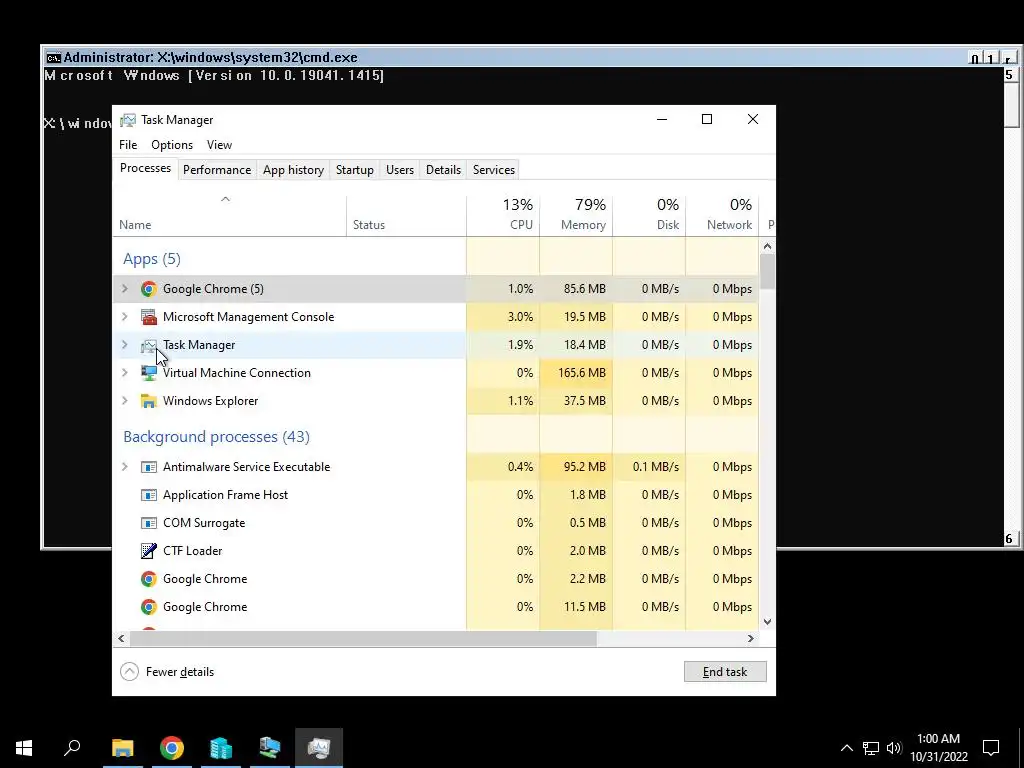Click Chrome icon of the 2.2 MB background process

coord(149,579)
